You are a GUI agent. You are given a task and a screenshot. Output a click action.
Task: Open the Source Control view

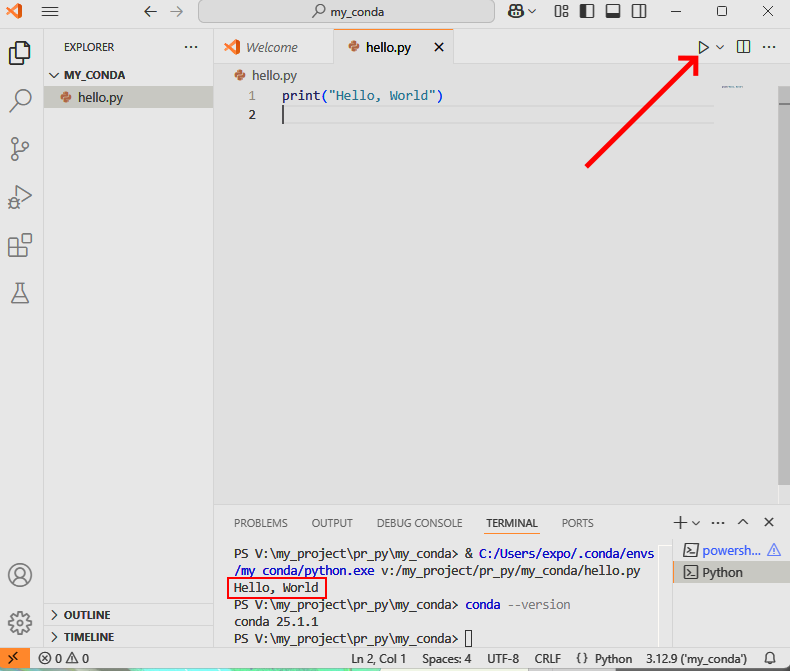click(20, 149)
